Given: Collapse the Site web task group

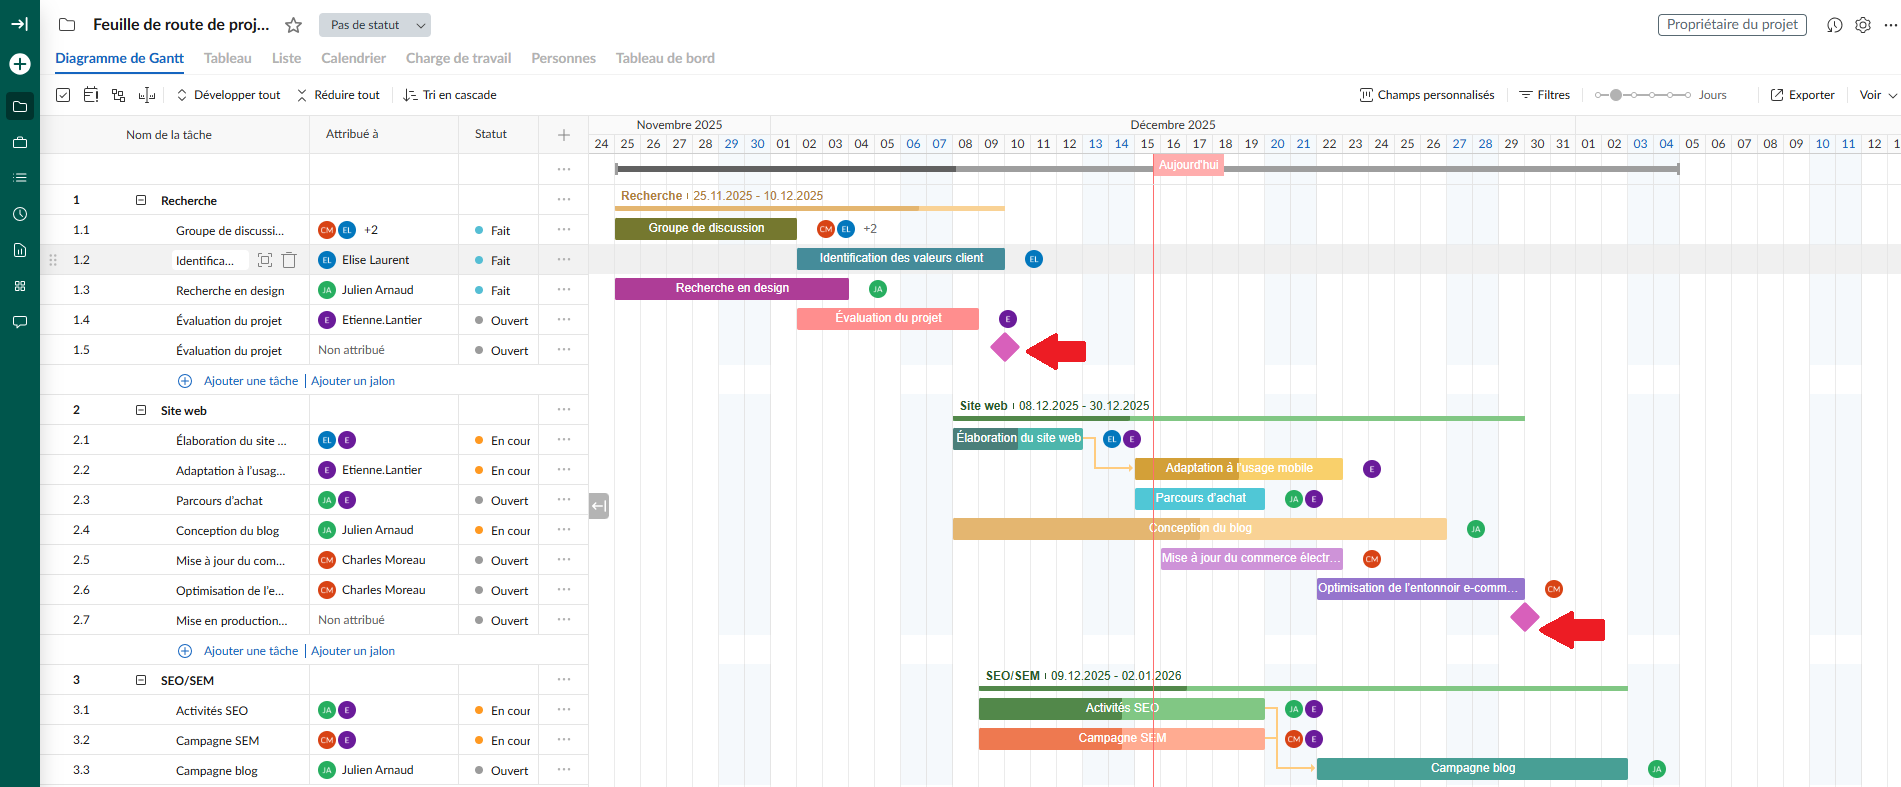Looking at the screenshot, I should point(141,410).
